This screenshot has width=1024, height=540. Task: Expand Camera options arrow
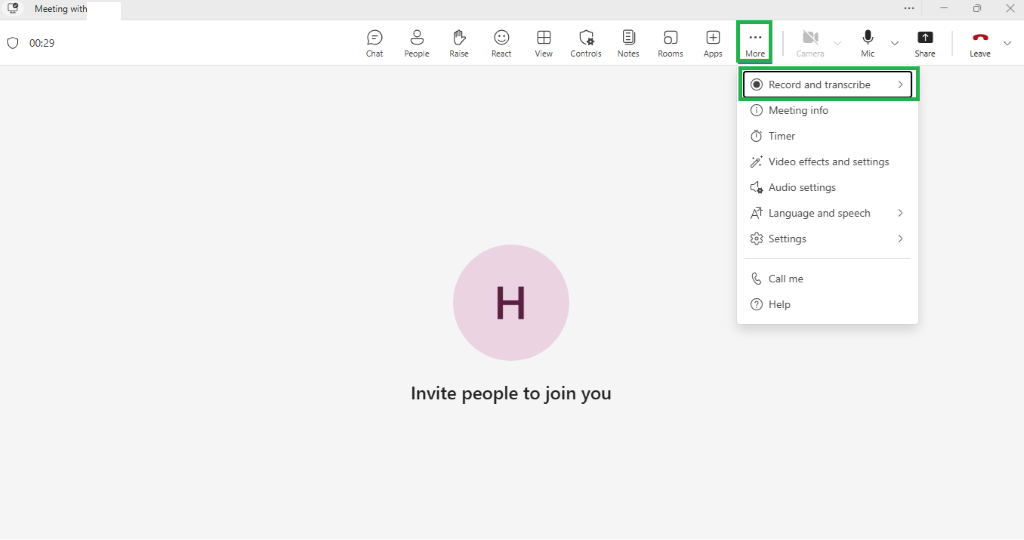coord(837,44)
